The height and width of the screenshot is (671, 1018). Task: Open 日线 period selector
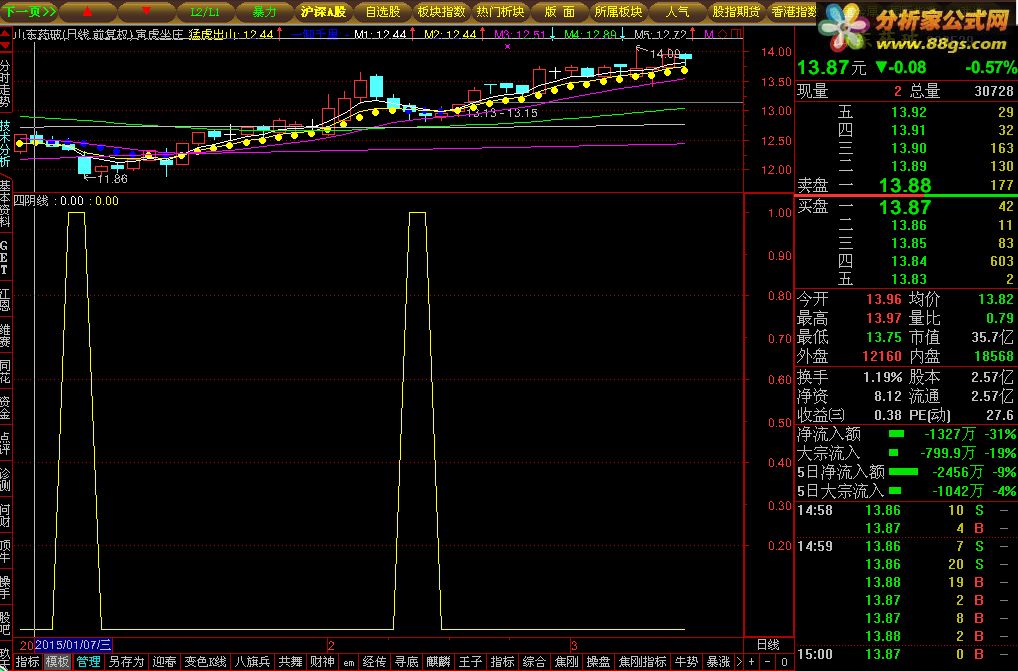pos(768,644)
